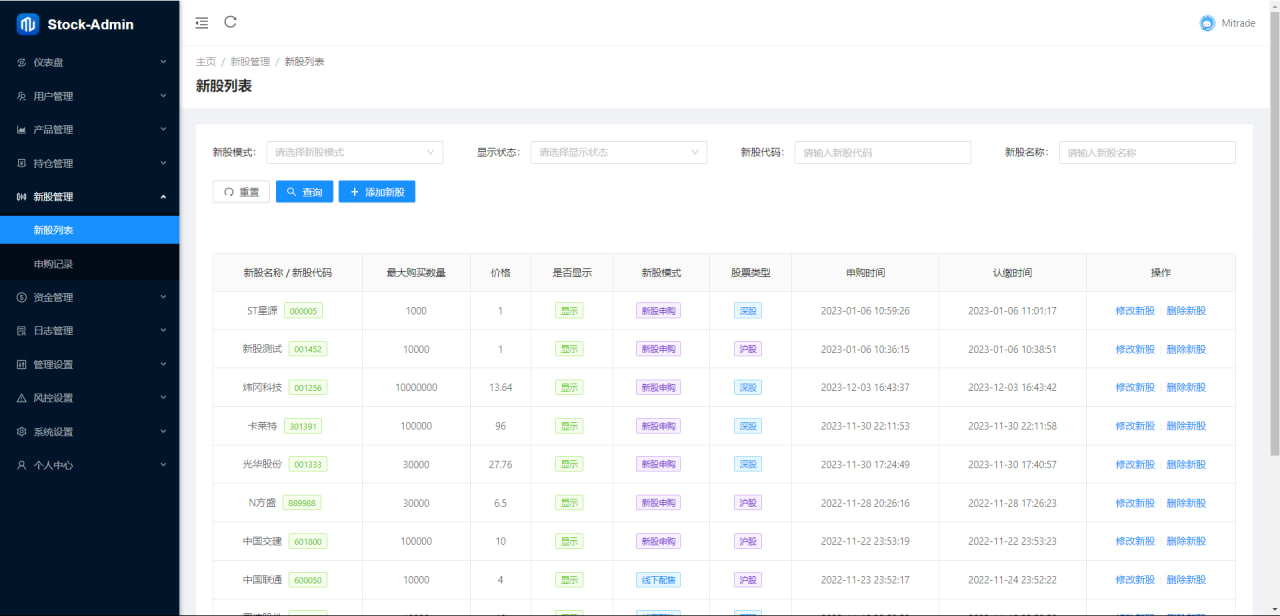The height and width of the screenshot is (616, 1280).
Task: Click 修改新股 for ST星源 row
Action: coord(1135,311)
